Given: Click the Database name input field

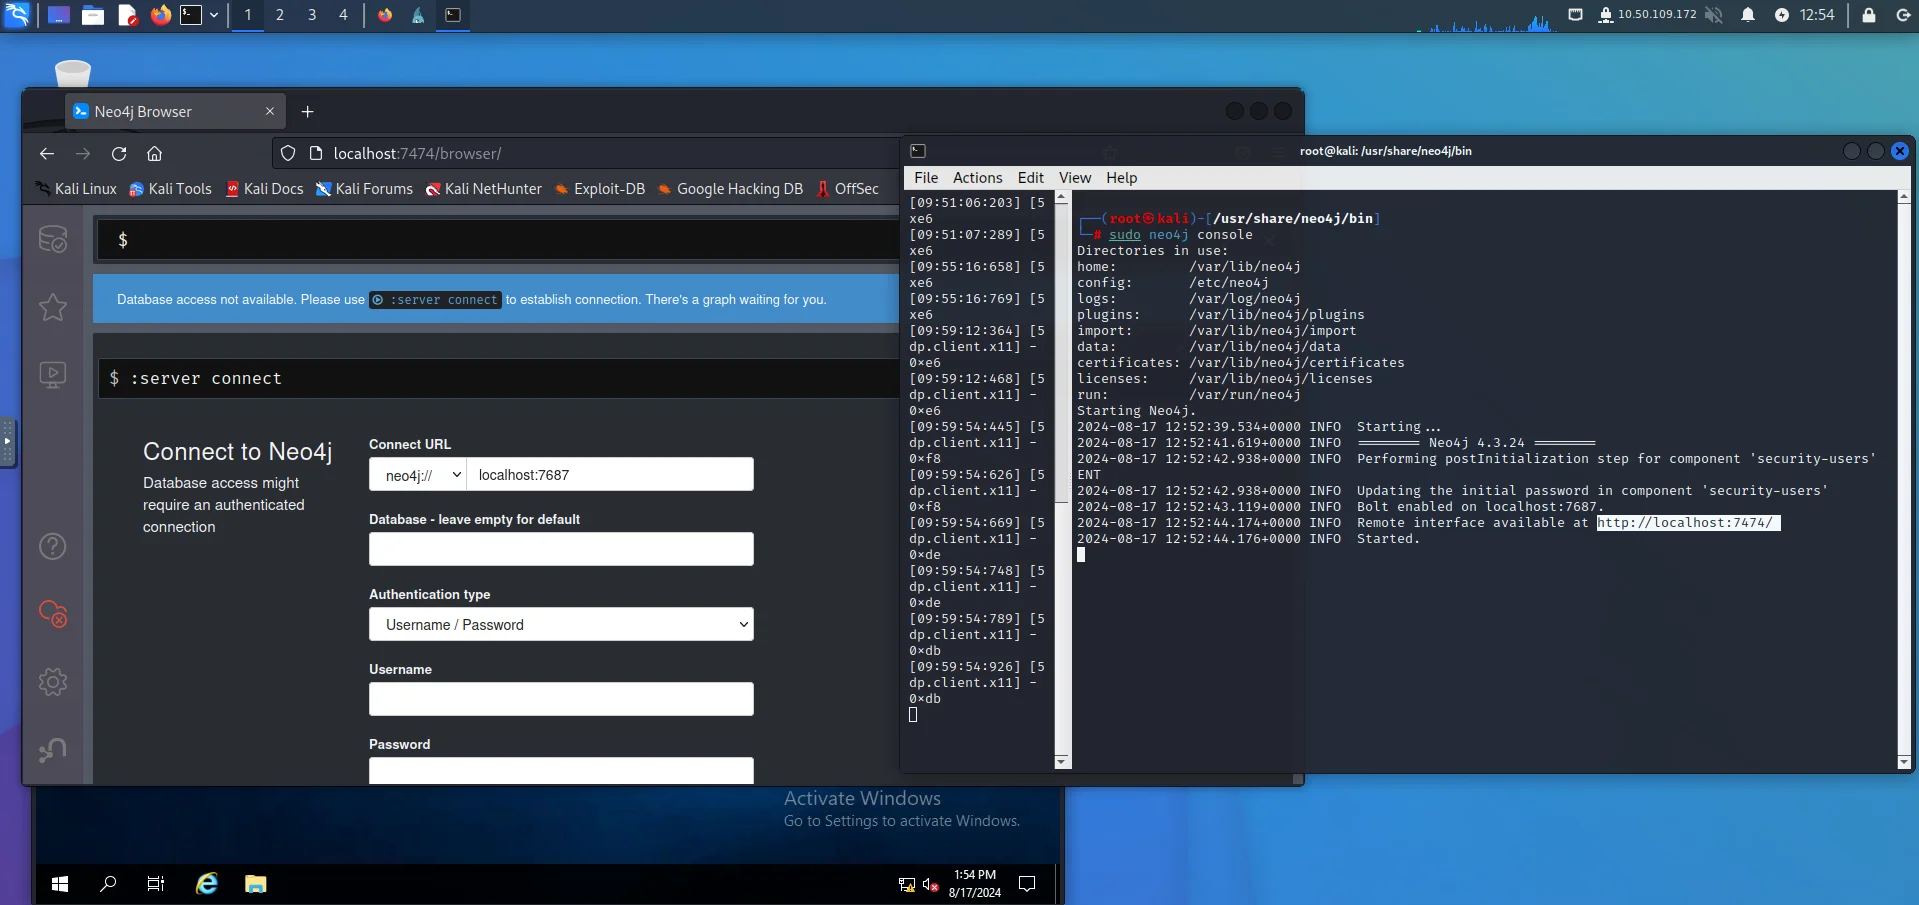Looking at the screenshot, I should click(x=561, y=549).
